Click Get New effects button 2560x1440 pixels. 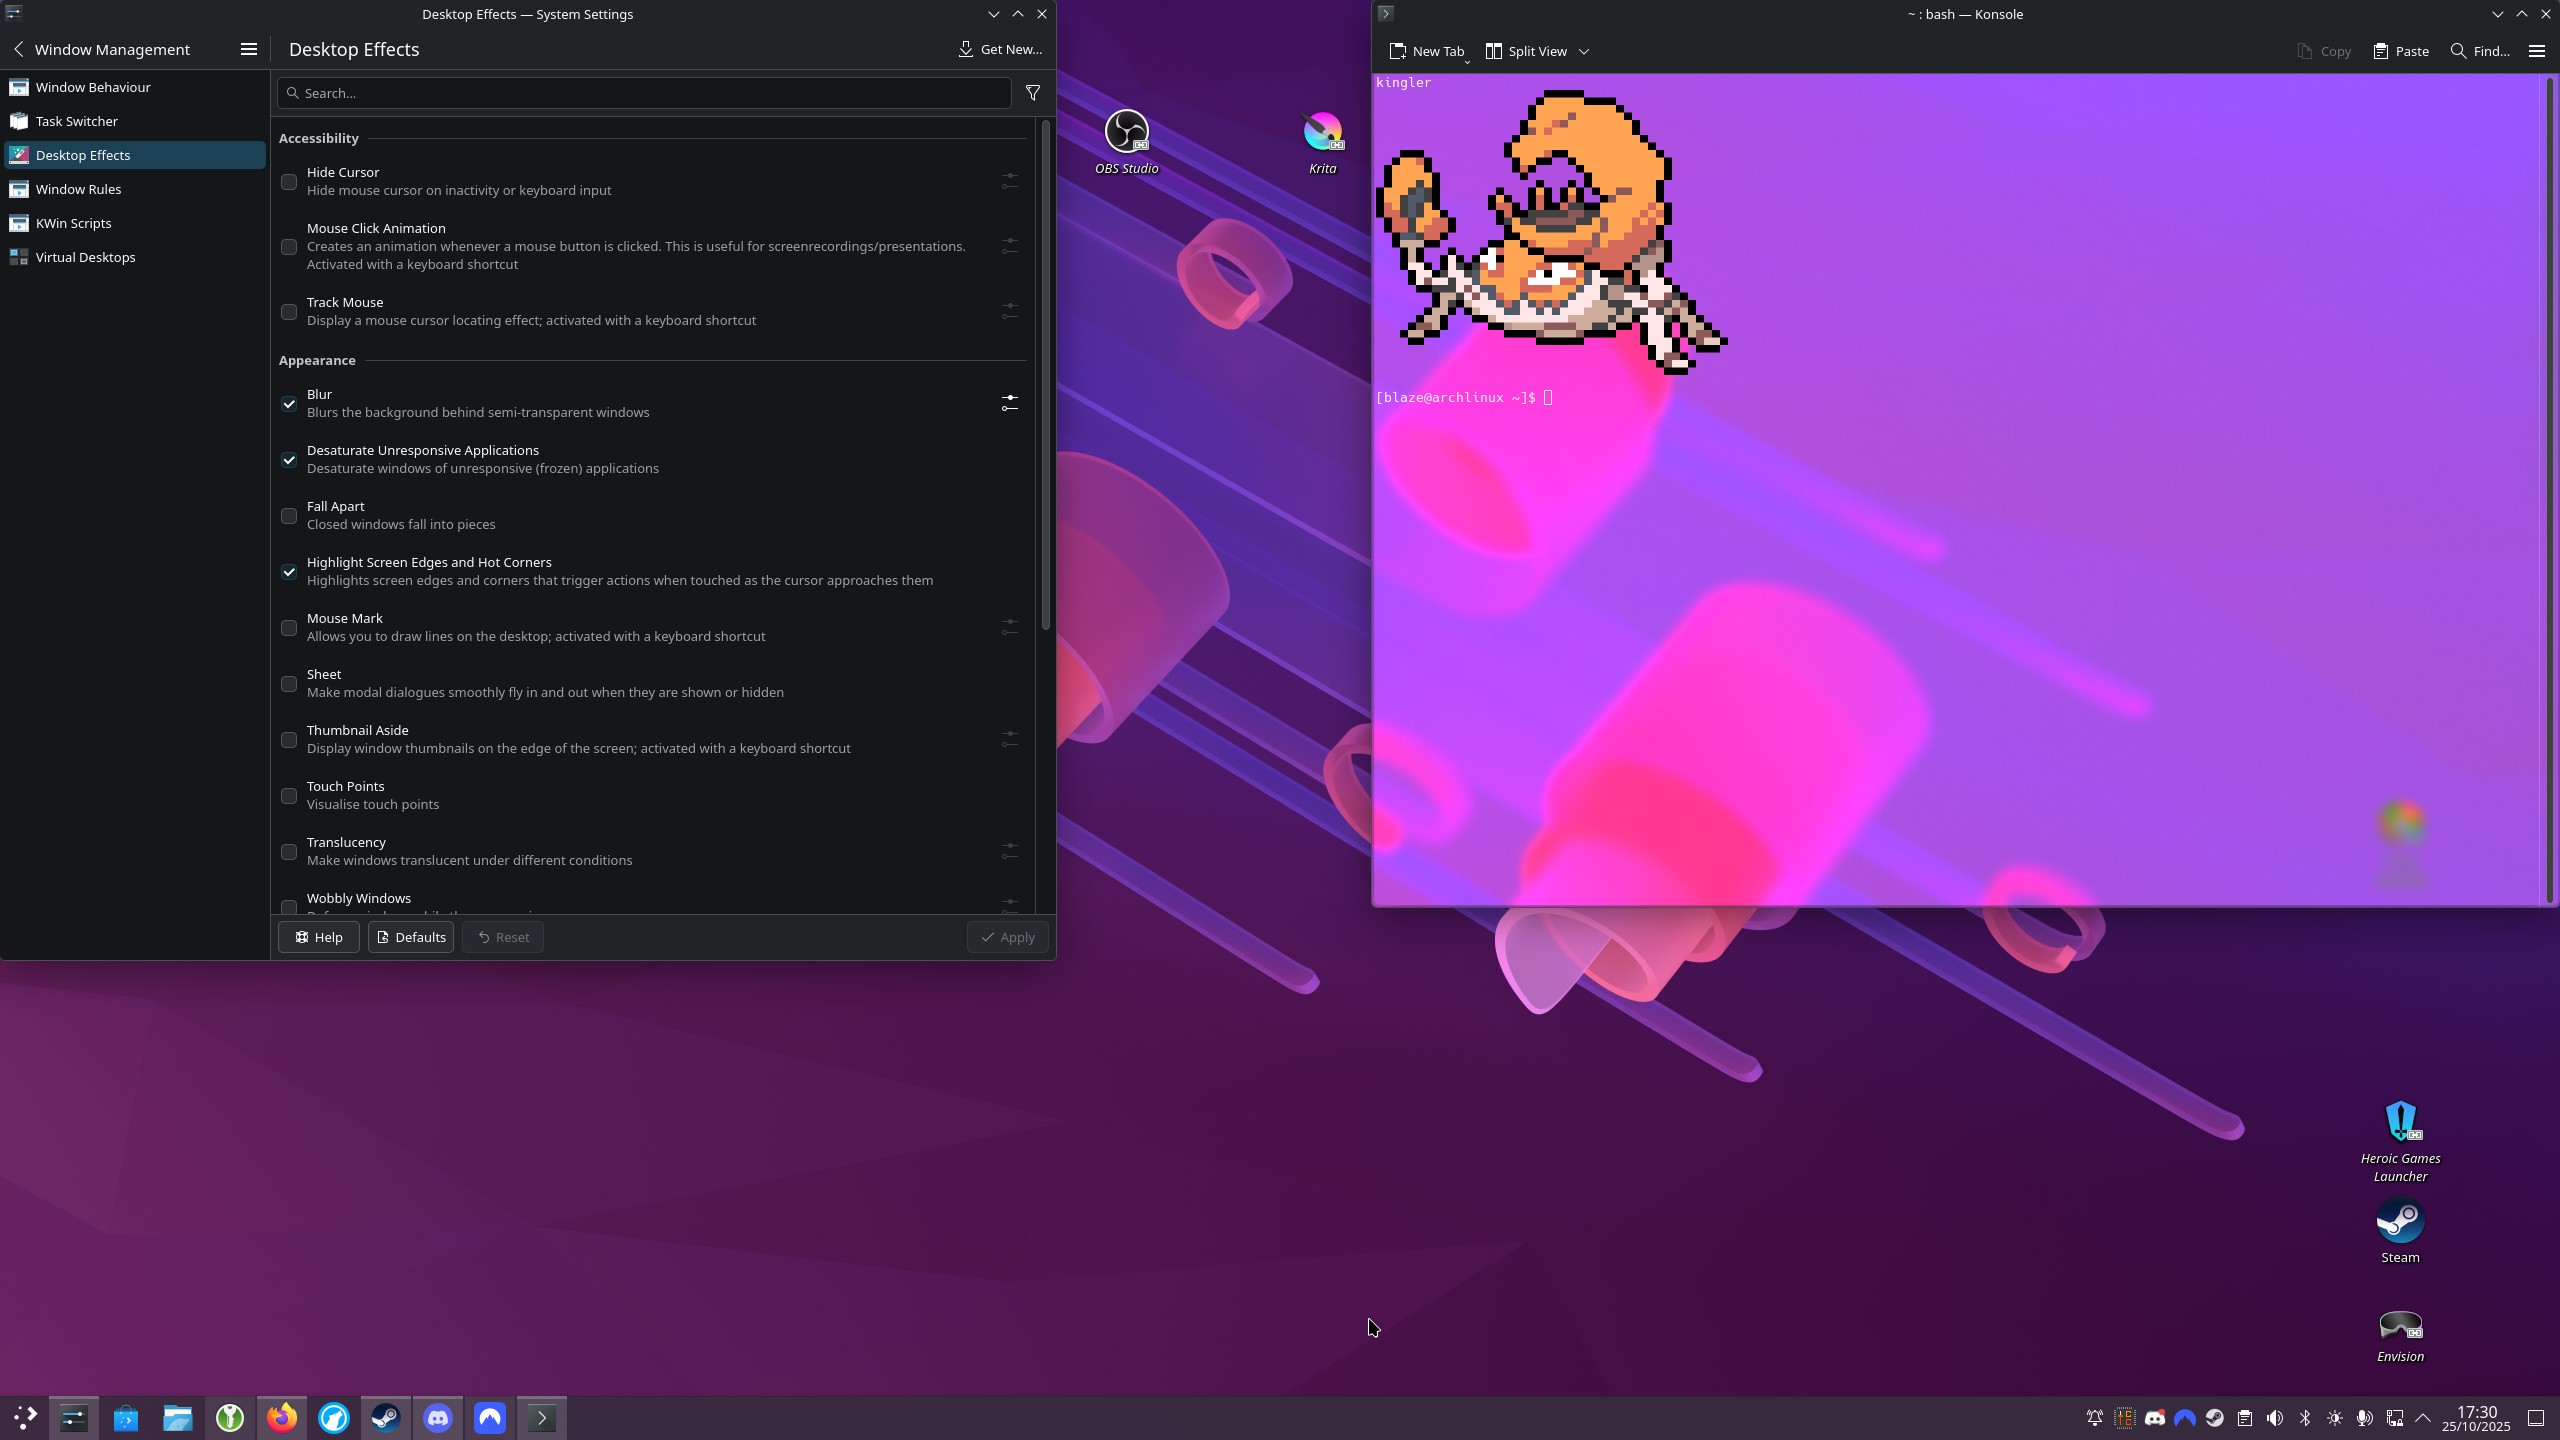click(1000, 49)
